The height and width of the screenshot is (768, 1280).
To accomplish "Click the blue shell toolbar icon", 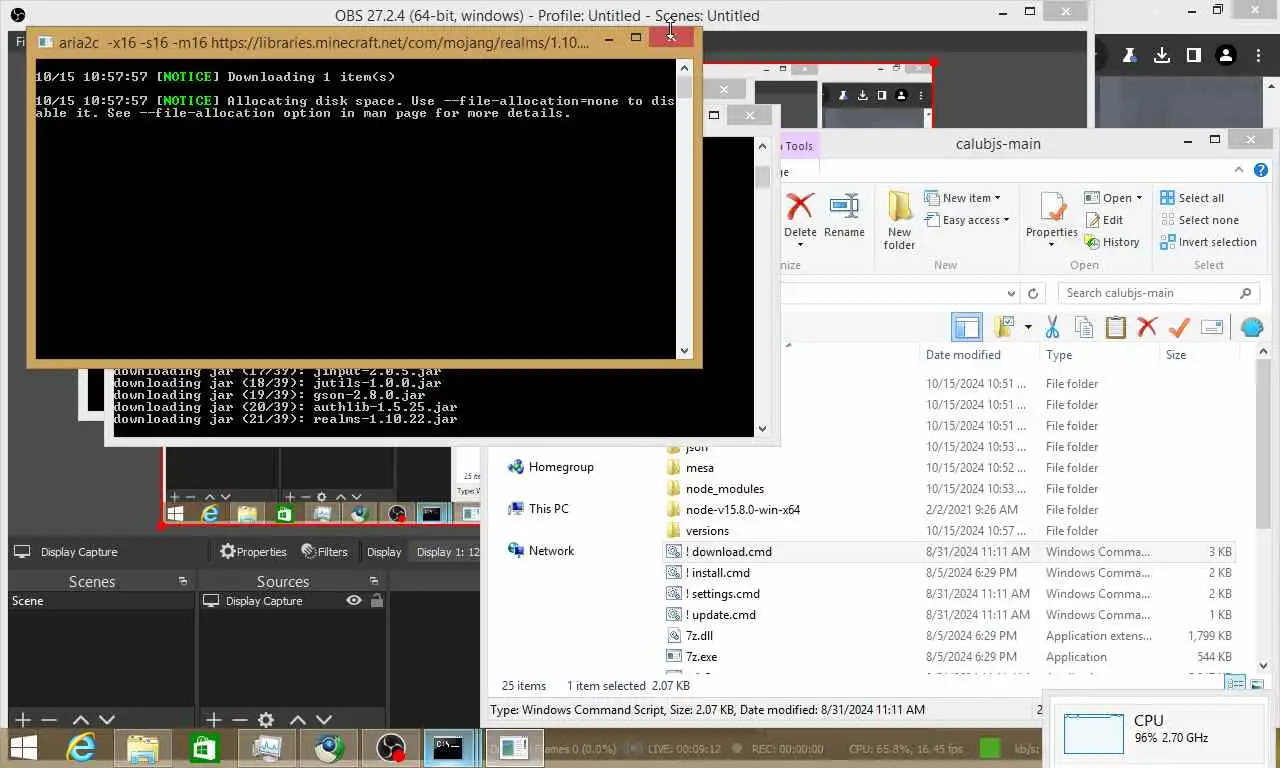I will (x=1251, y=327).
